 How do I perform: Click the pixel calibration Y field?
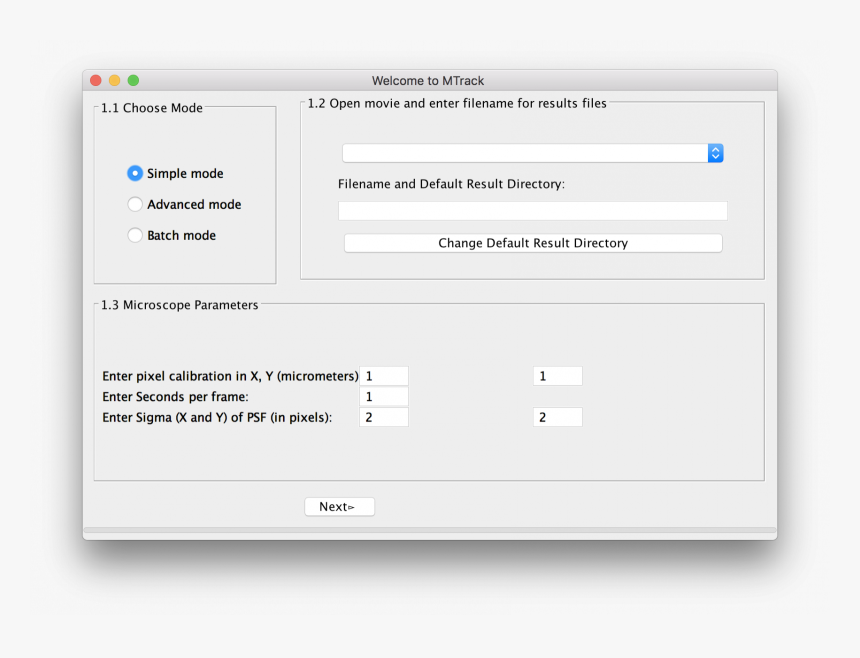(557, 375)
